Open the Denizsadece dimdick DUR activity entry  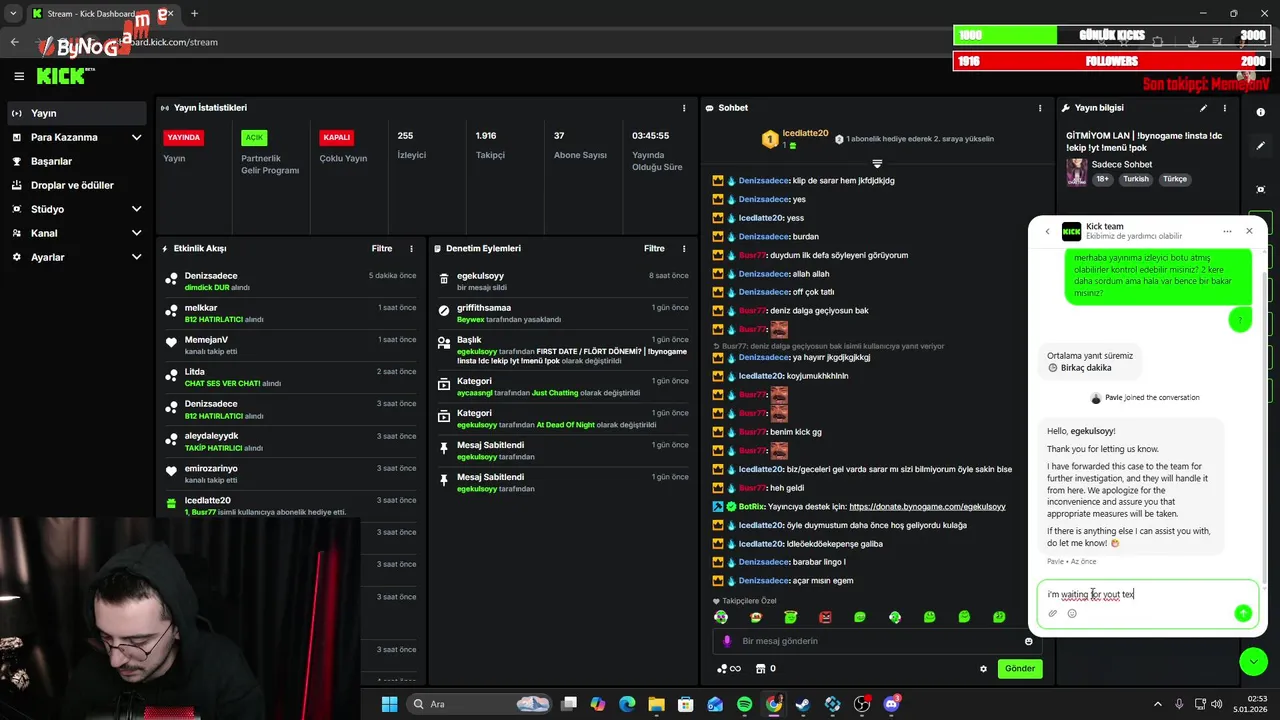[x=290, y=281]
